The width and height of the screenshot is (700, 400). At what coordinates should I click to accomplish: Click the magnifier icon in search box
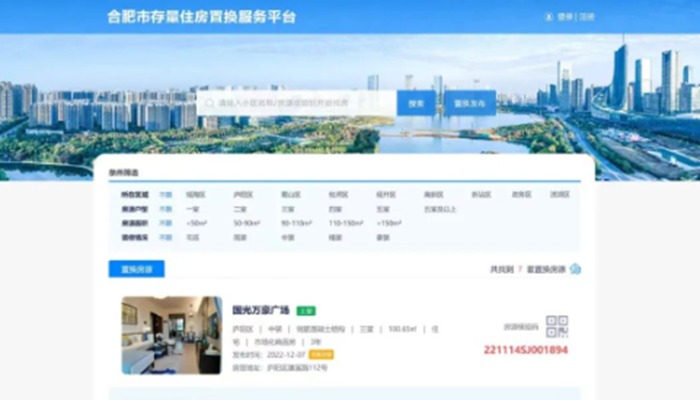click(210, 102)
